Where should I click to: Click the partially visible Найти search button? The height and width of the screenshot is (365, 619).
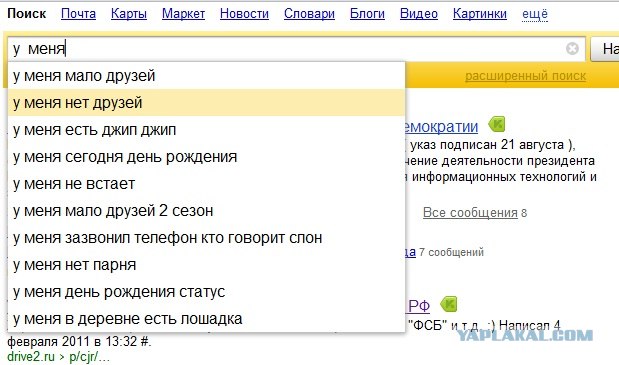point(605,49)
